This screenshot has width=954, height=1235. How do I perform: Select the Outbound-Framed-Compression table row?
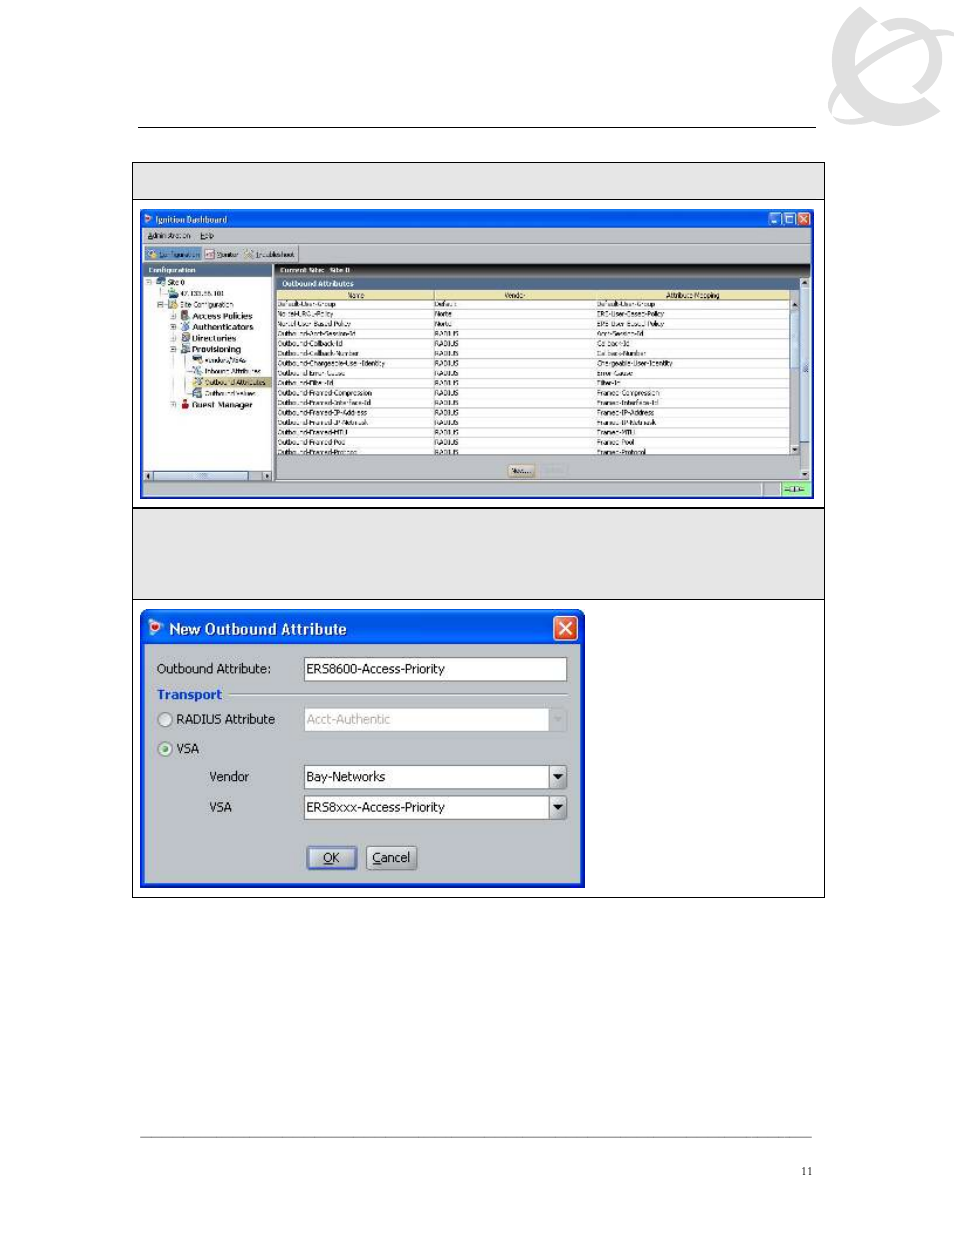(x=533, y=393)
